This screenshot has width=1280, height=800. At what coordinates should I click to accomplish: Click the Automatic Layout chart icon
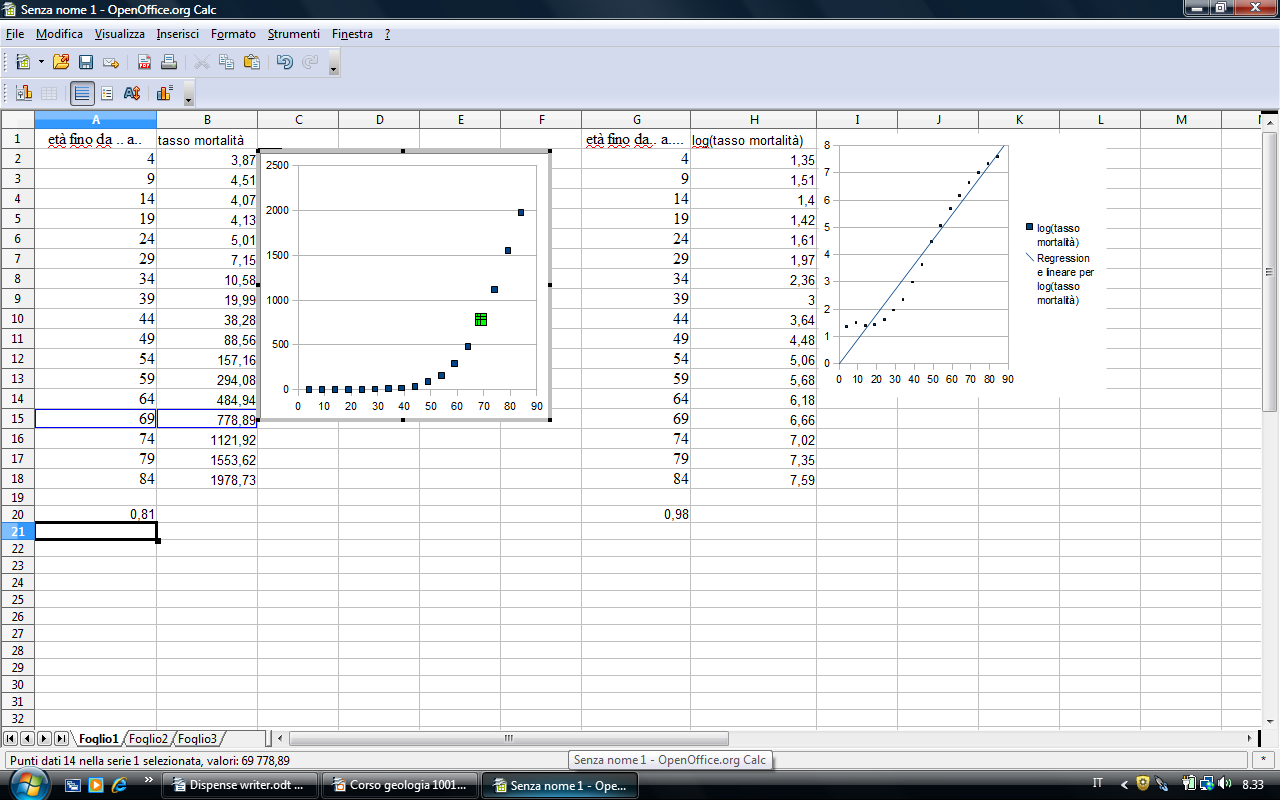(x=165, y=93)
